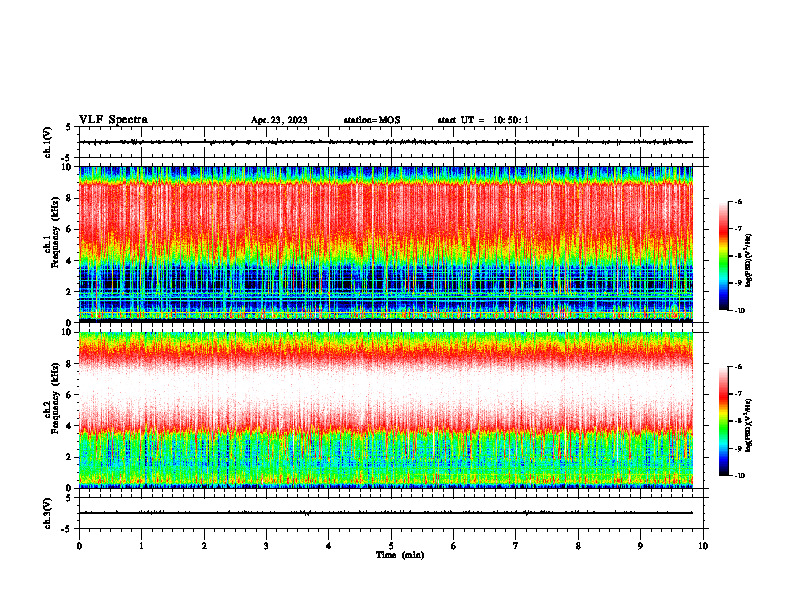The width and height of the screenshot is (792, 612).
Task: Click ch.1 color bar value "-9"
Action: [738, 283]
